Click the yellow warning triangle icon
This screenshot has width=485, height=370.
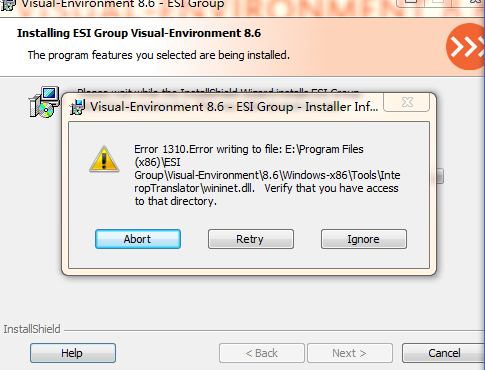(x=104, y=159)
